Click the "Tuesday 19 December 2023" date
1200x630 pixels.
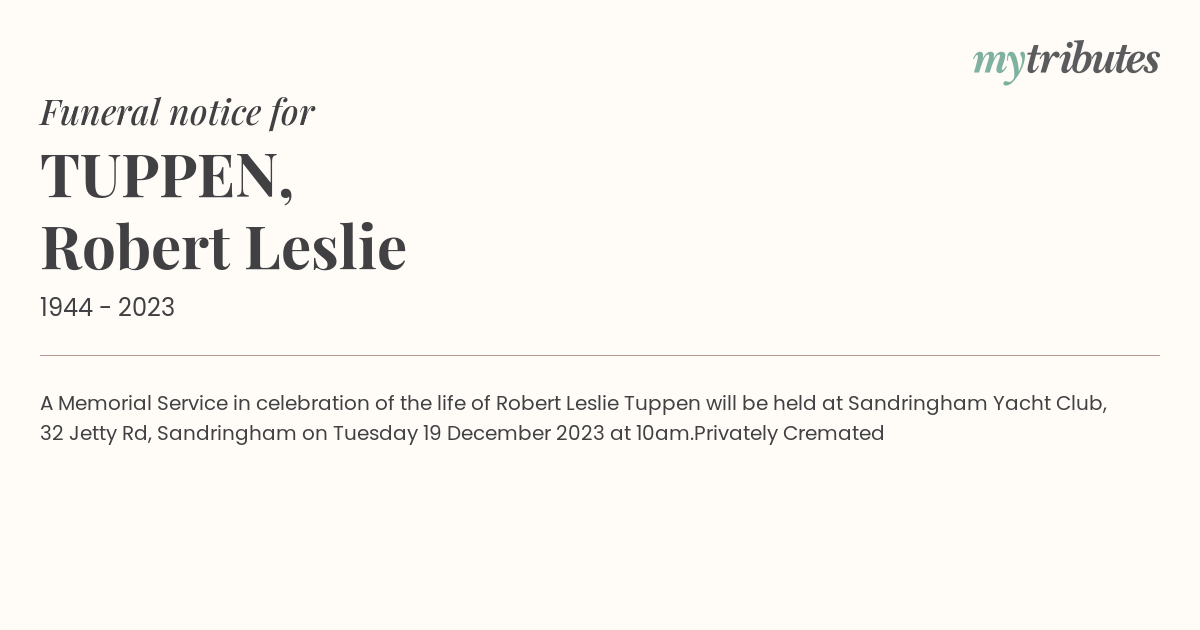click(x=468, y=434)
